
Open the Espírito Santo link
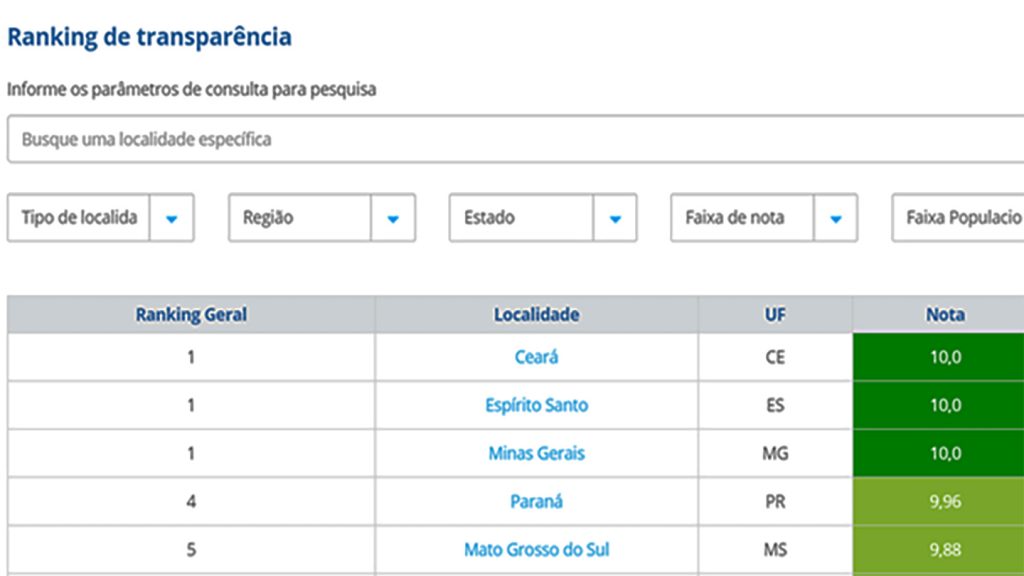click(537, 405)
